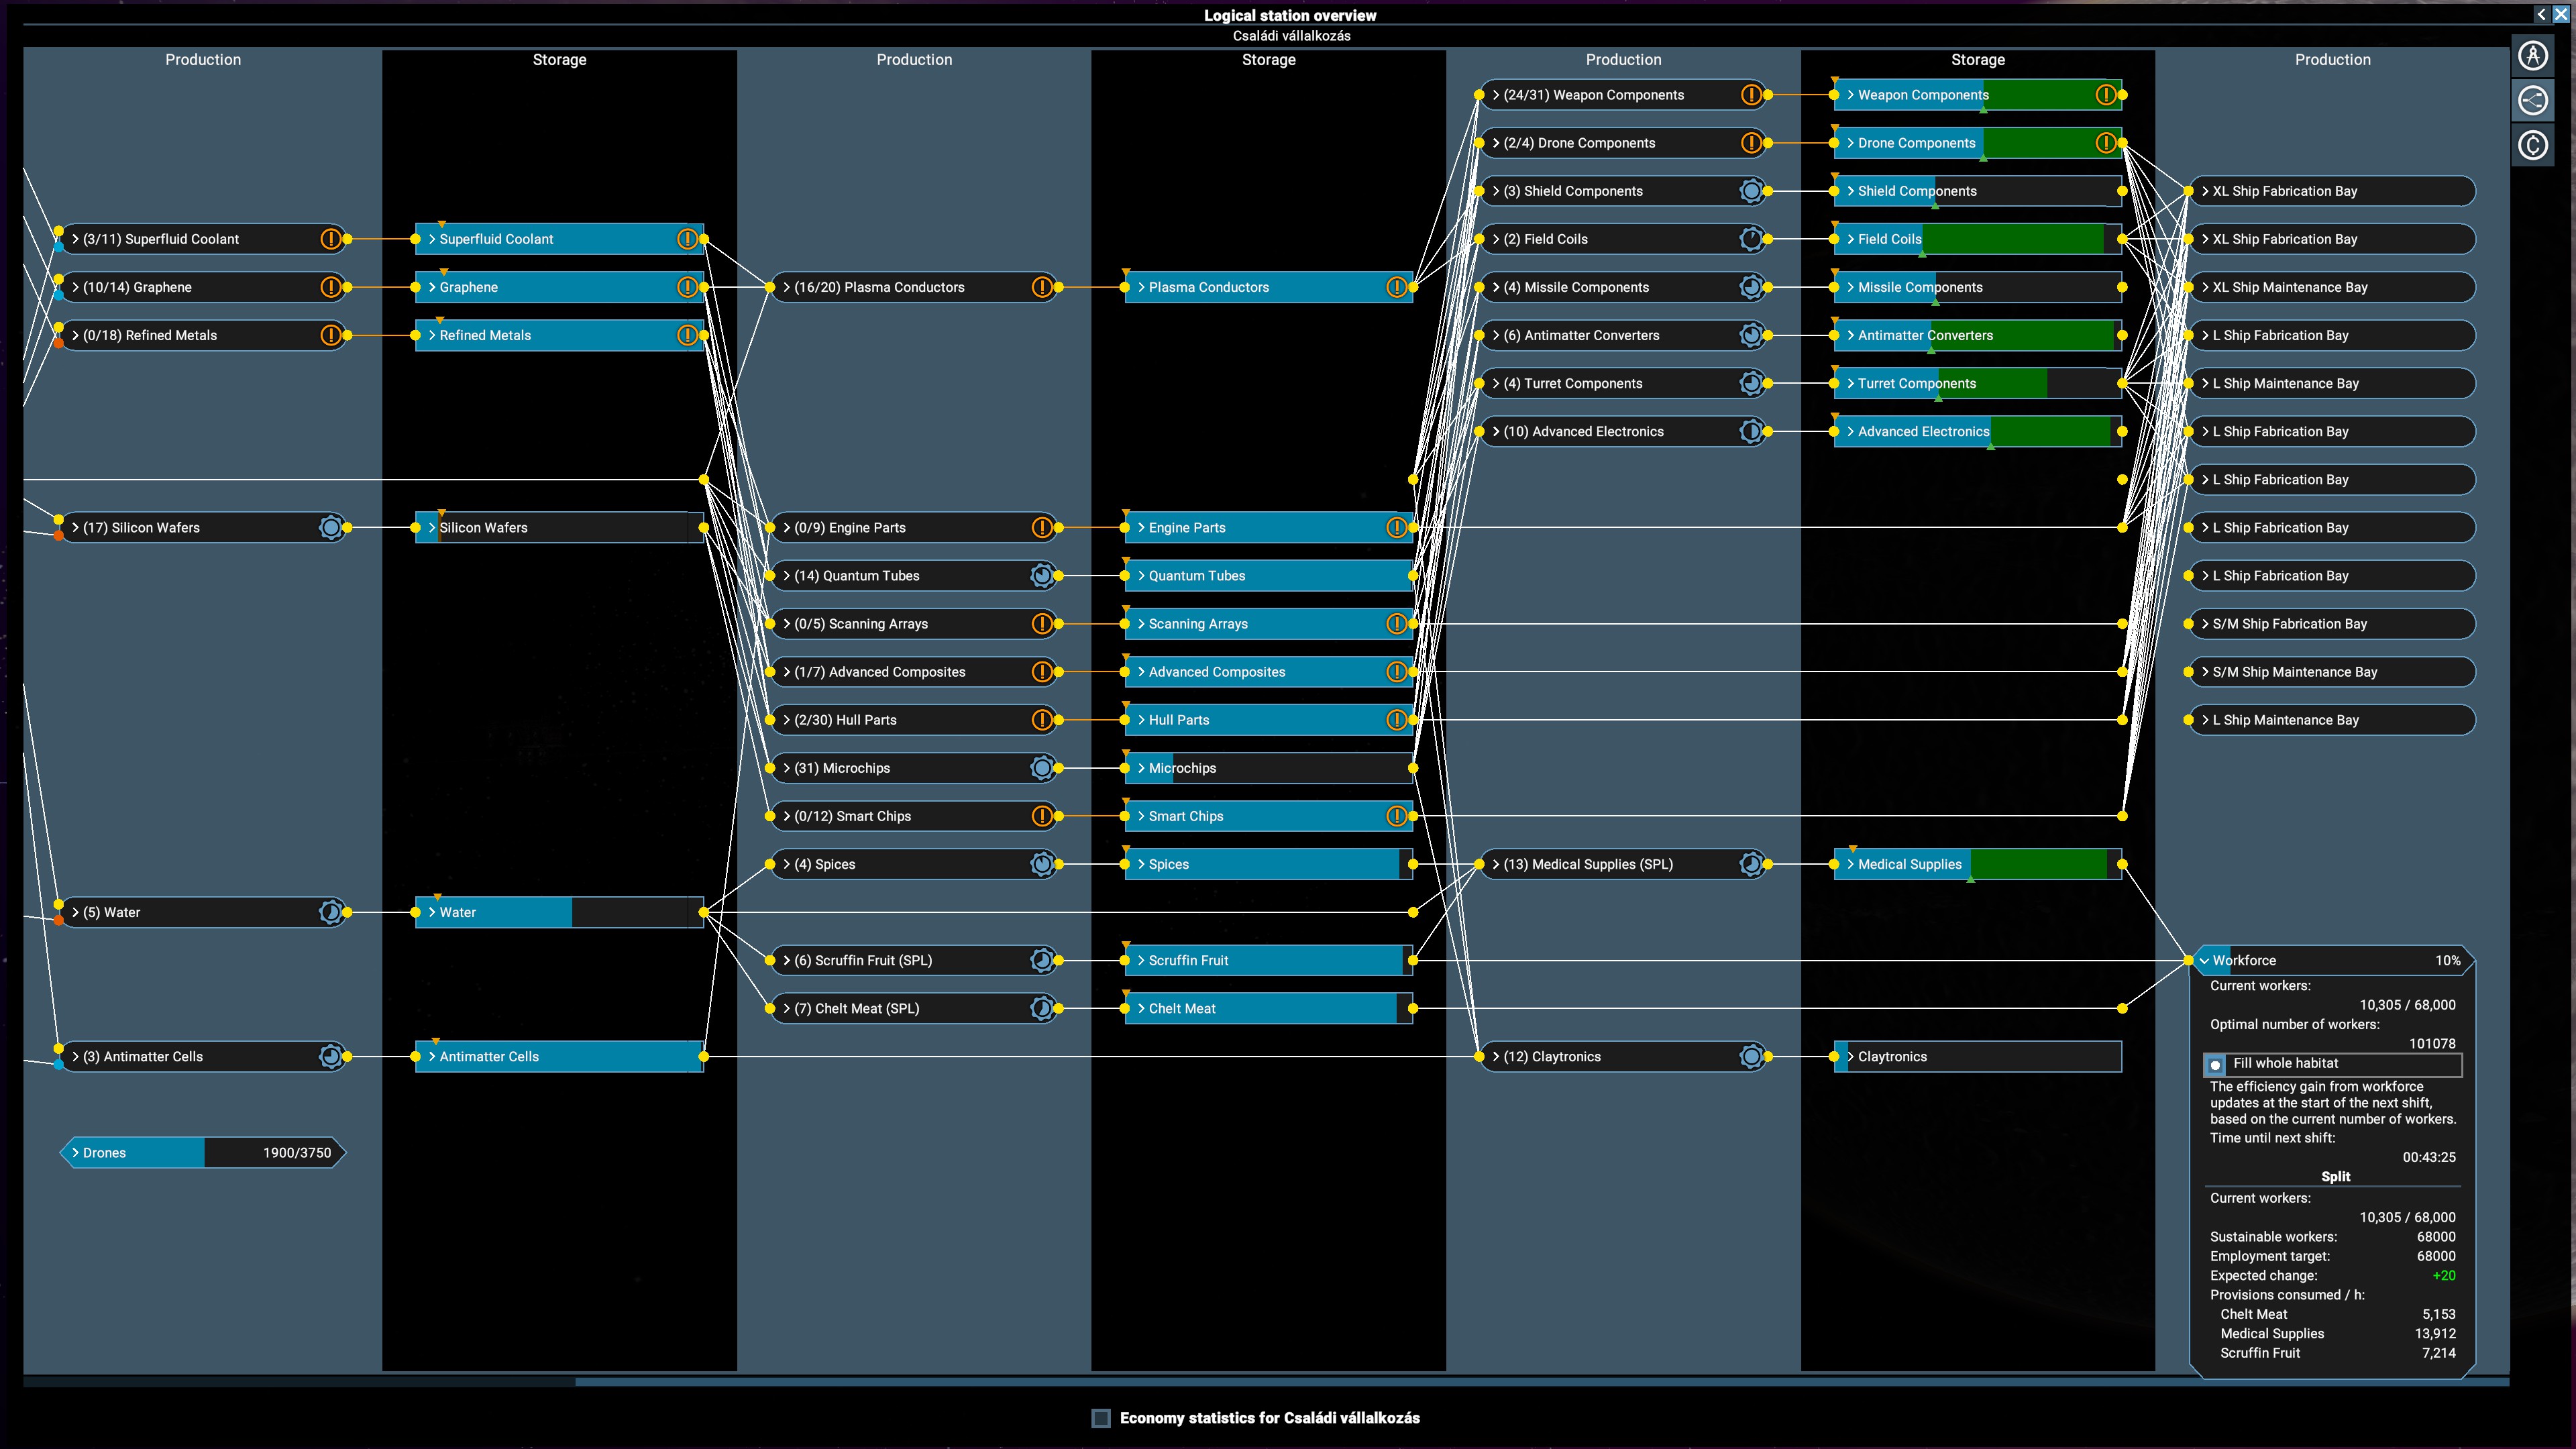Click Medical Supplies storage bar

[x=1977, y=864]
